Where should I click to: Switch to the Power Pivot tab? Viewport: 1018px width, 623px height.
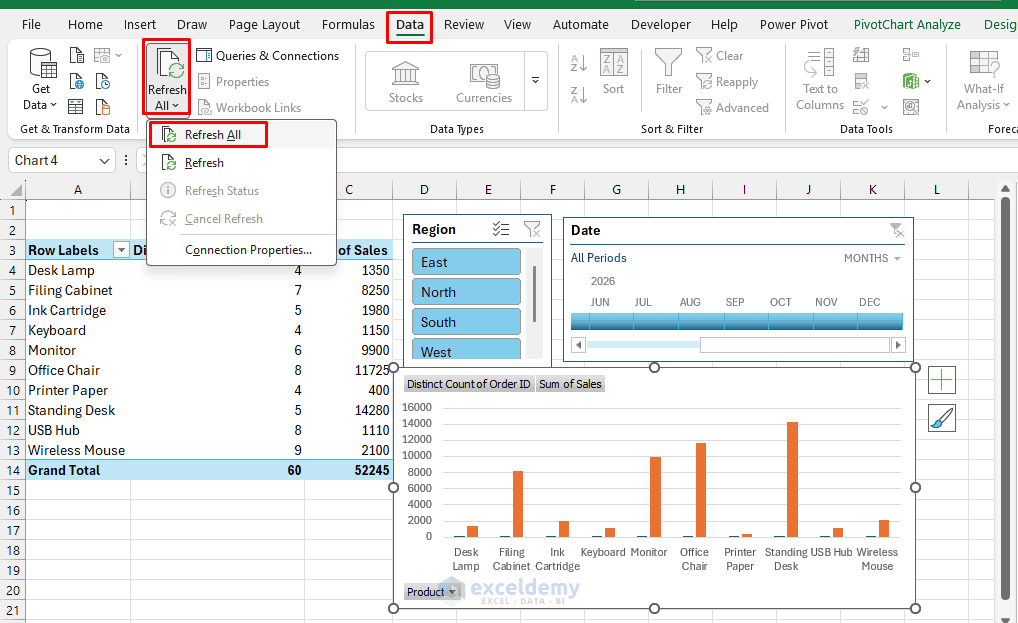pos(793,25)
